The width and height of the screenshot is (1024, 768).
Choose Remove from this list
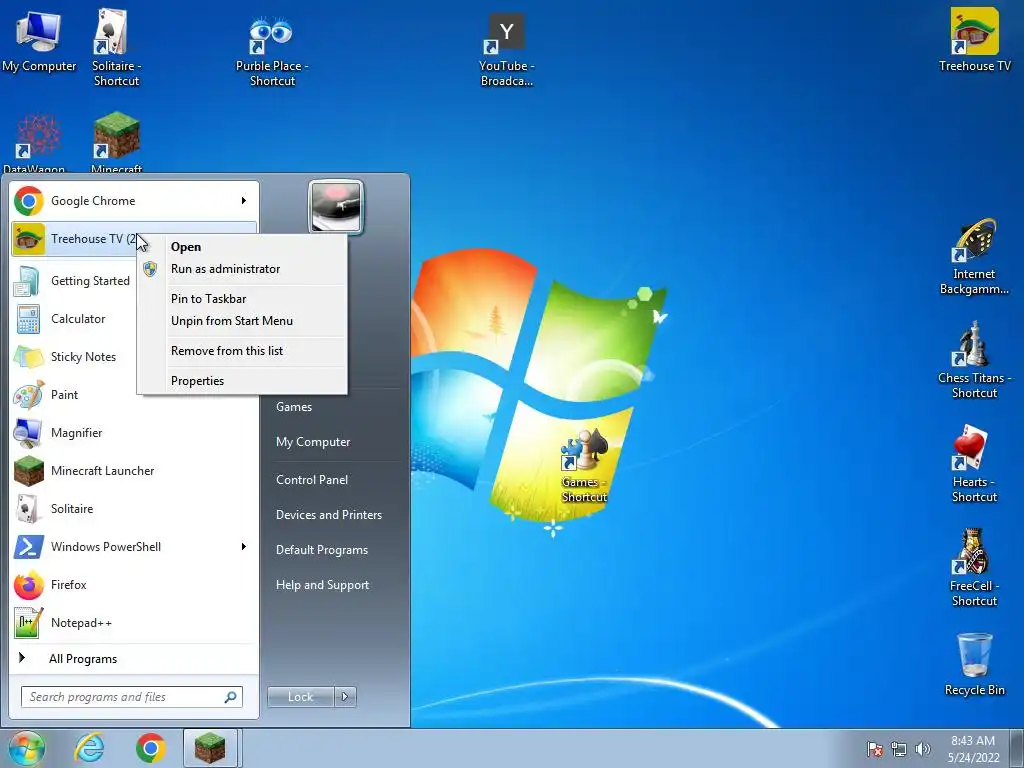[242, 351]
